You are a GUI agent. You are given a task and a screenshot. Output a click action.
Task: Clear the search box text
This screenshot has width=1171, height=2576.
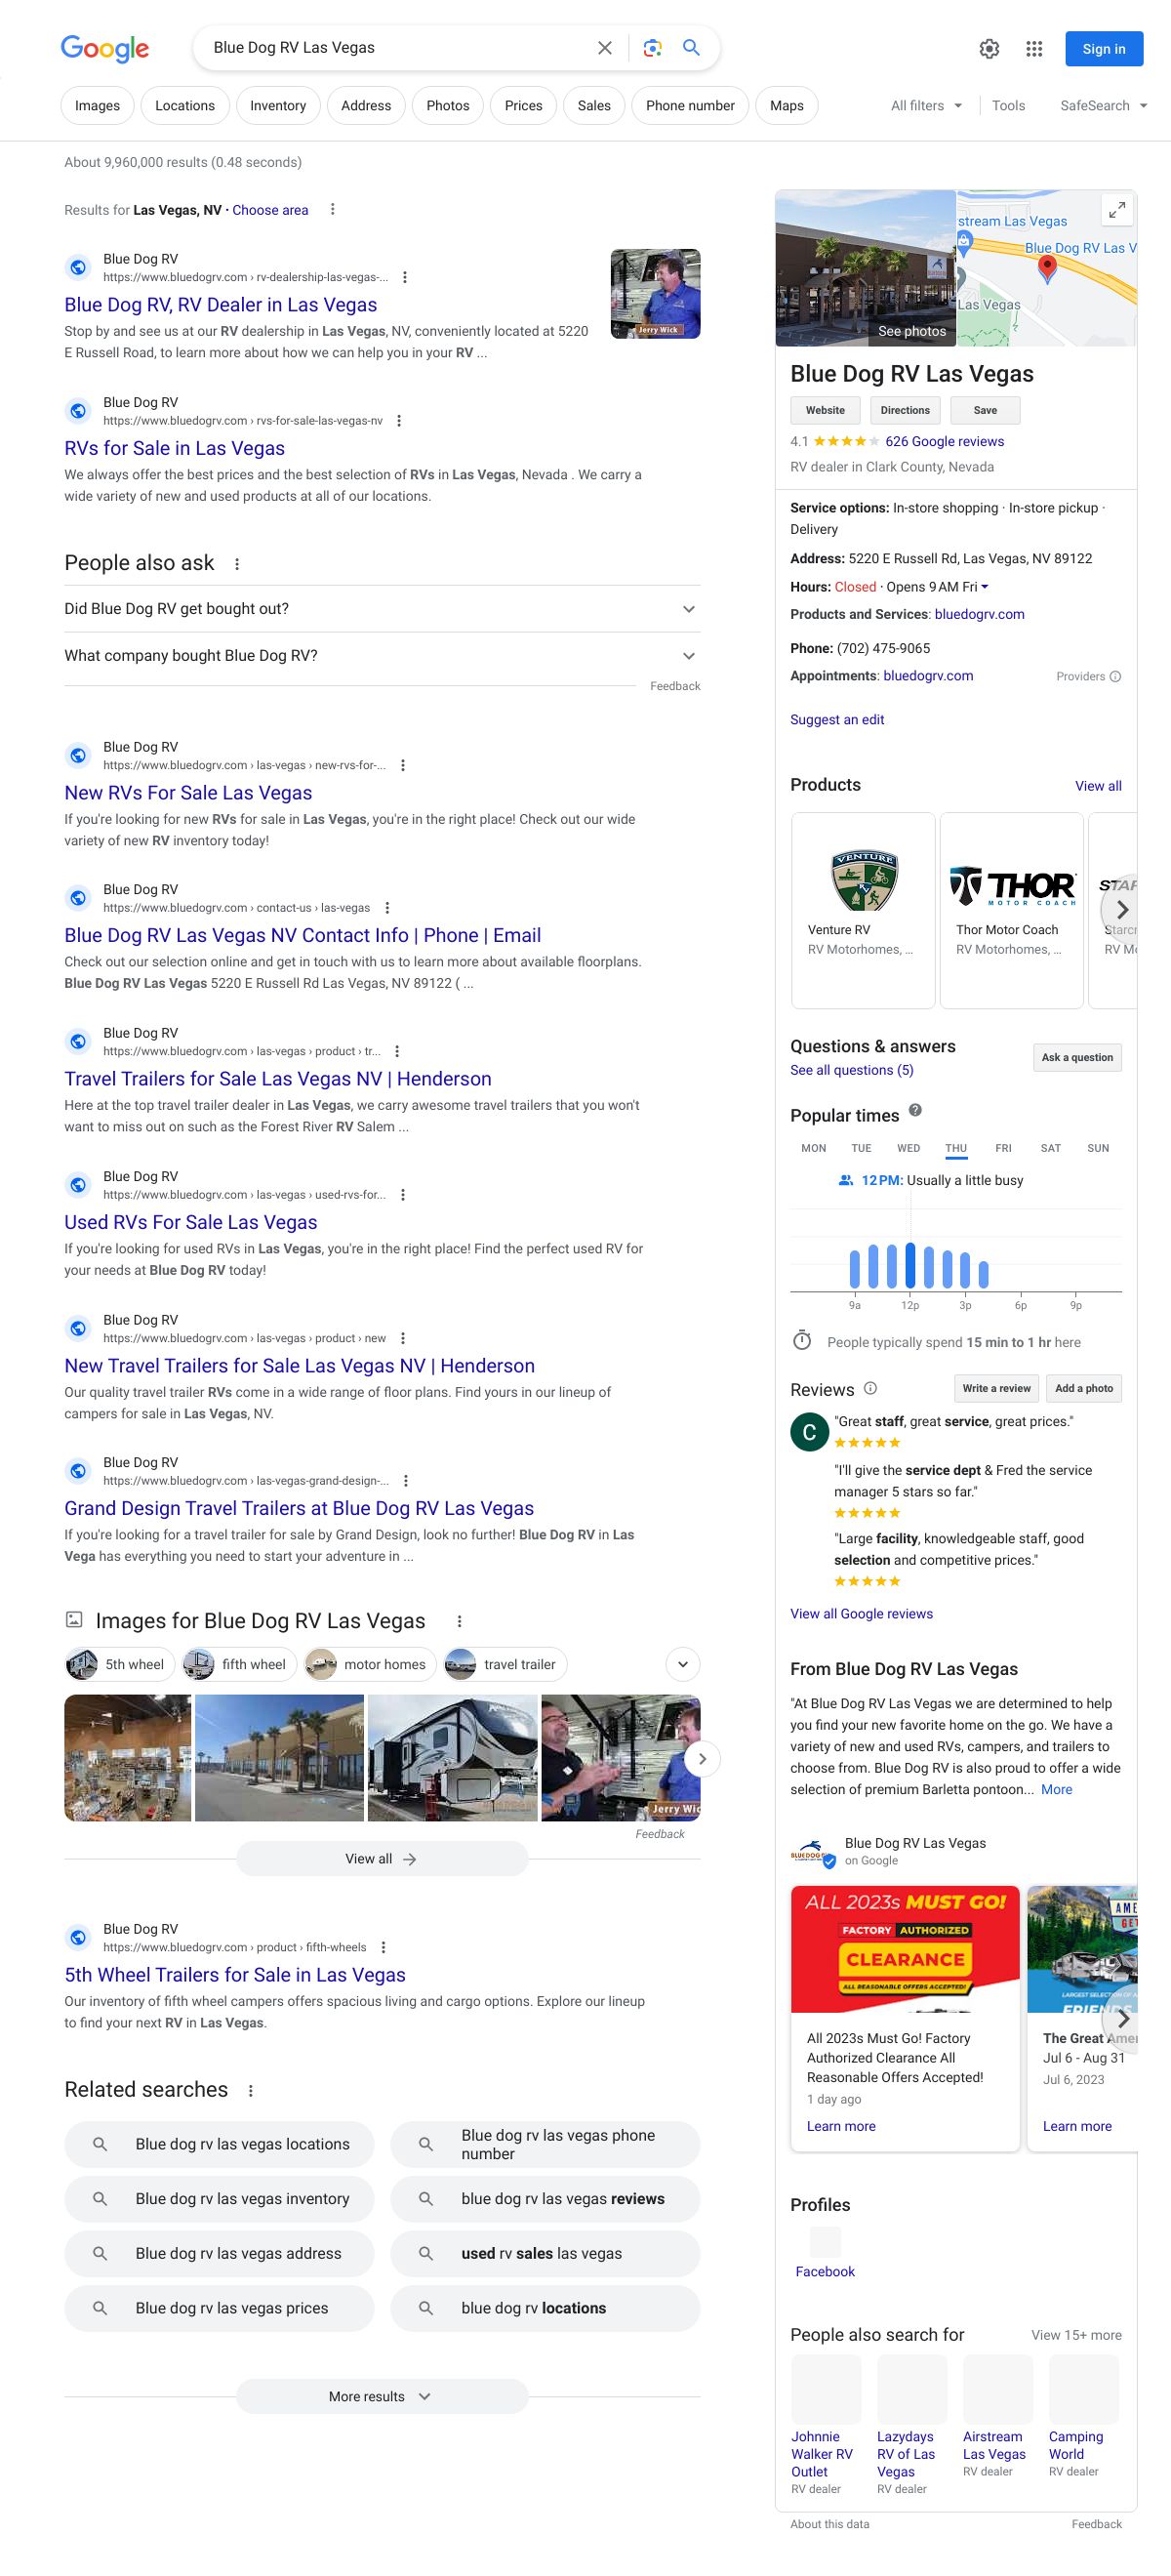click(604, 48)
